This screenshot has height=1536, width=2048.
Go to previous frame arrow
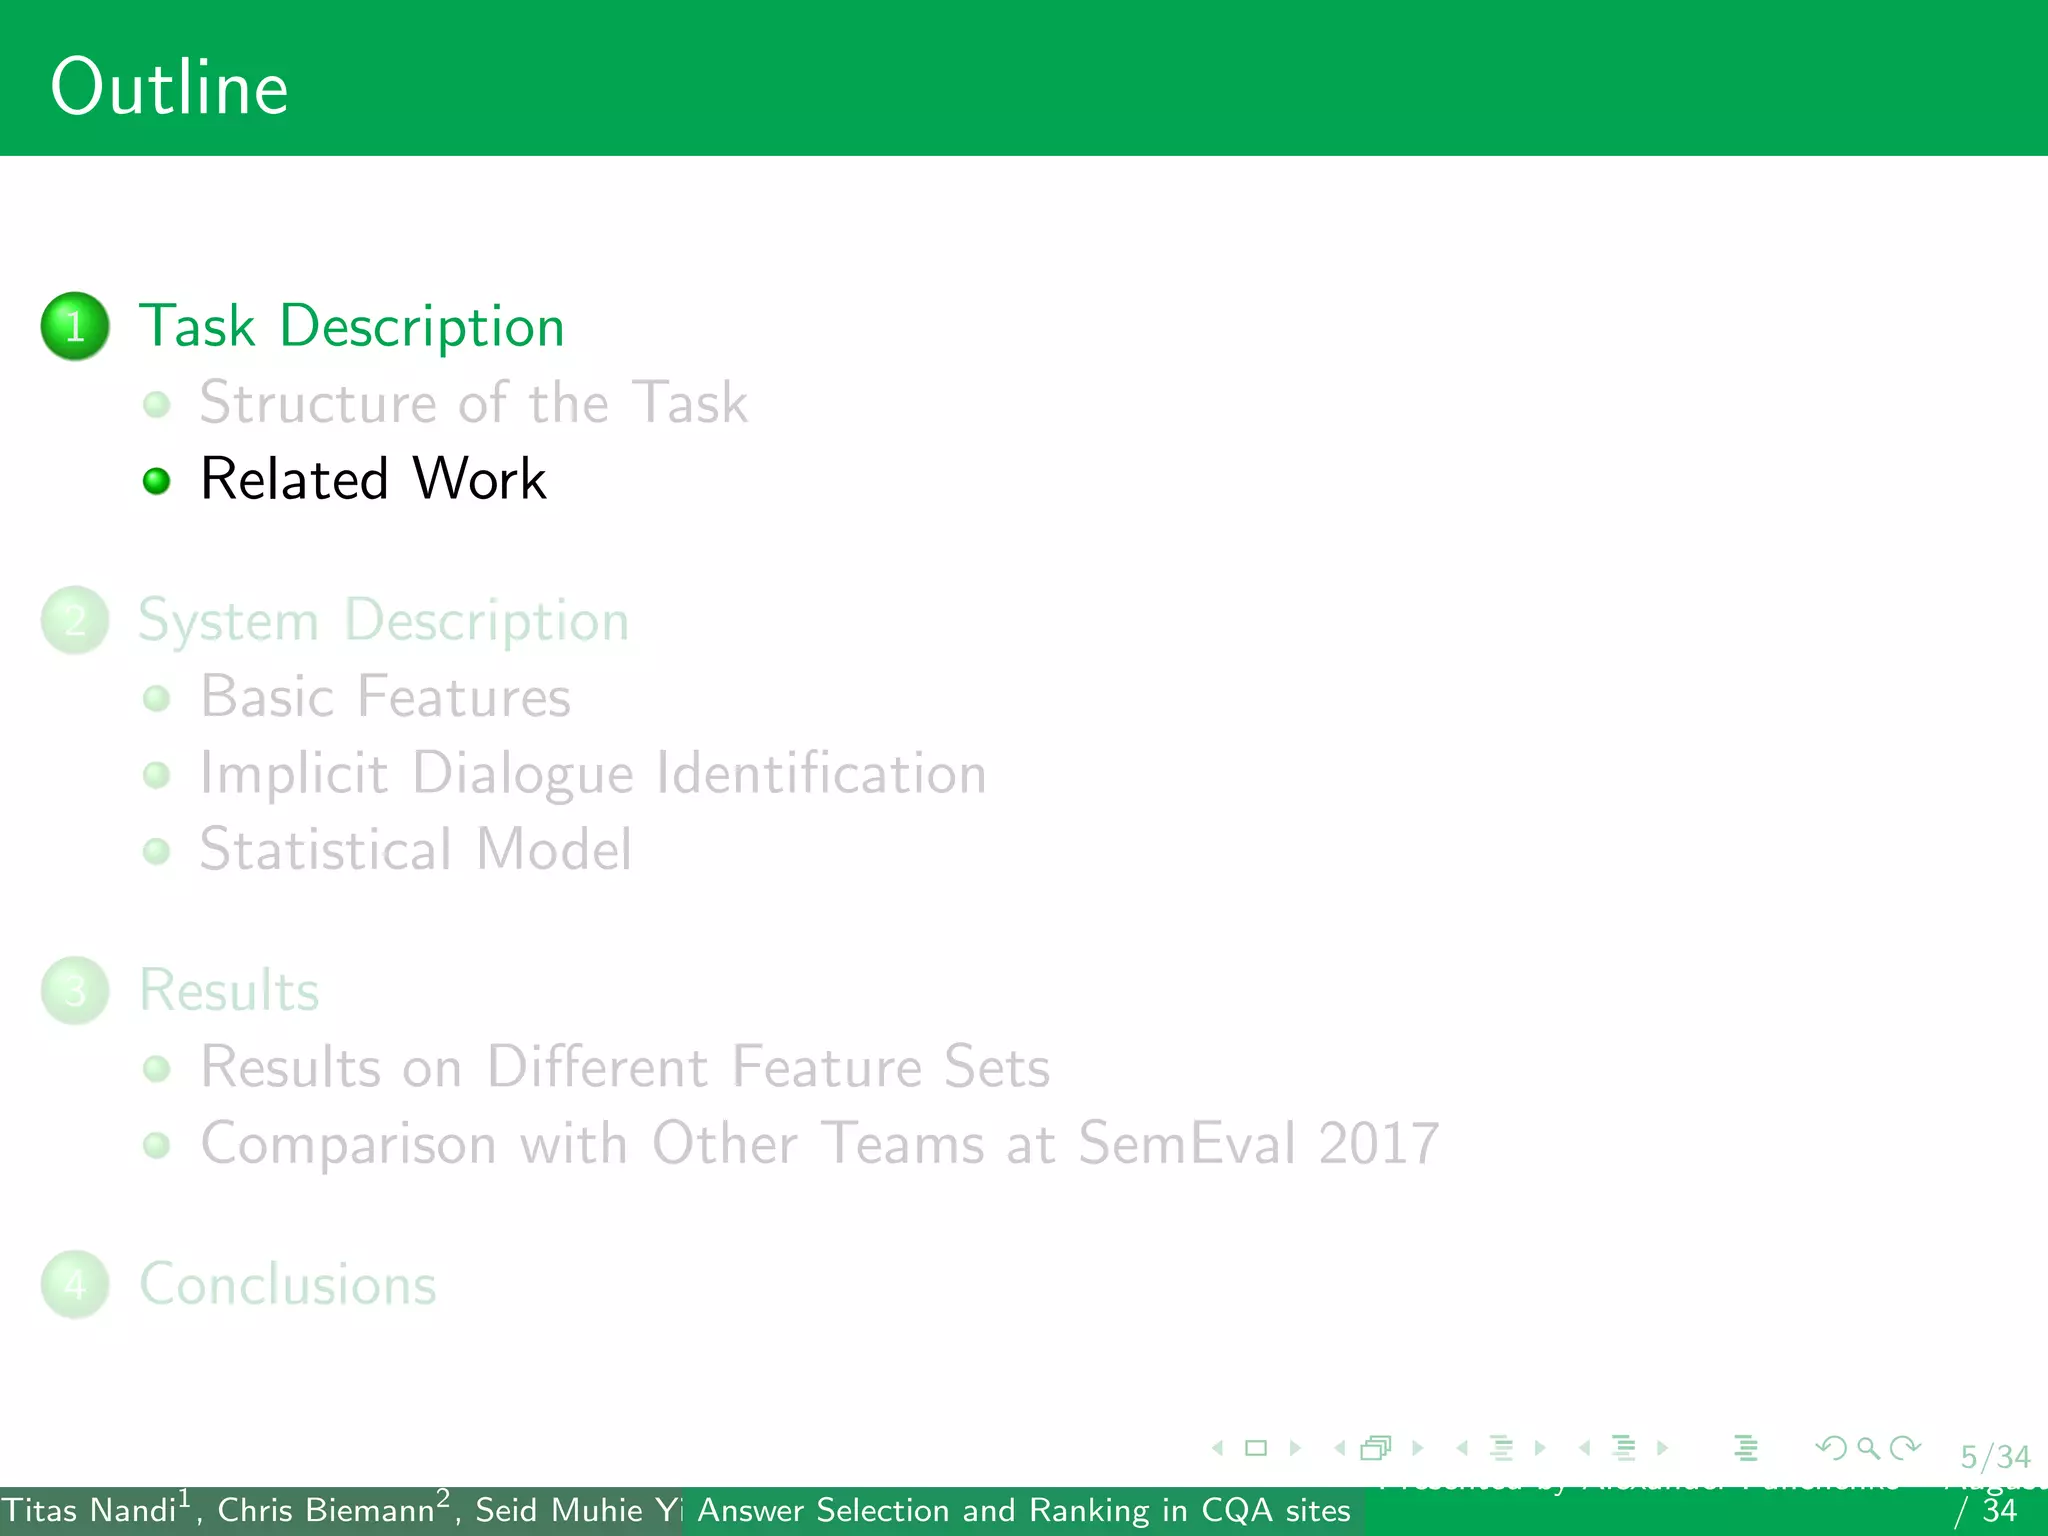(1340, 1448)
